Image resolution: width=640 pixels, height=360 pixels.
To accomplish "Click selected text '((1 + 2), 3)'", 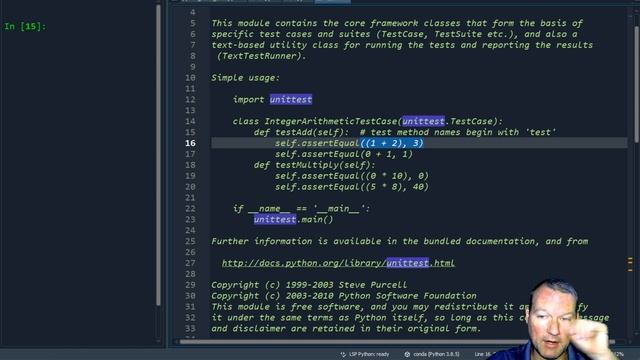I will click(392, 143).
